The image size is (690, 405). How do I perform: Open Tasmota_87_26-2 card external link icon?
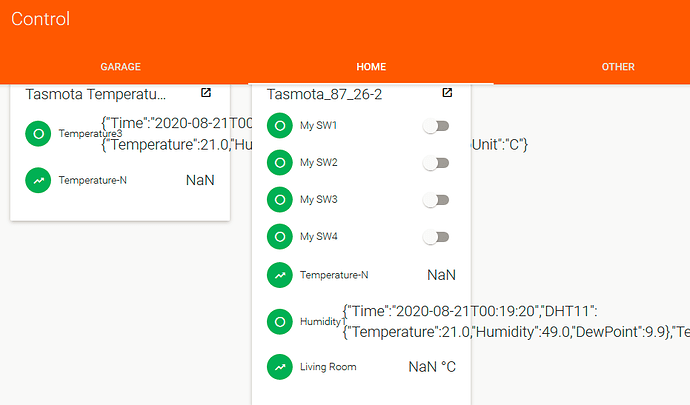click(x=447, y=92)
